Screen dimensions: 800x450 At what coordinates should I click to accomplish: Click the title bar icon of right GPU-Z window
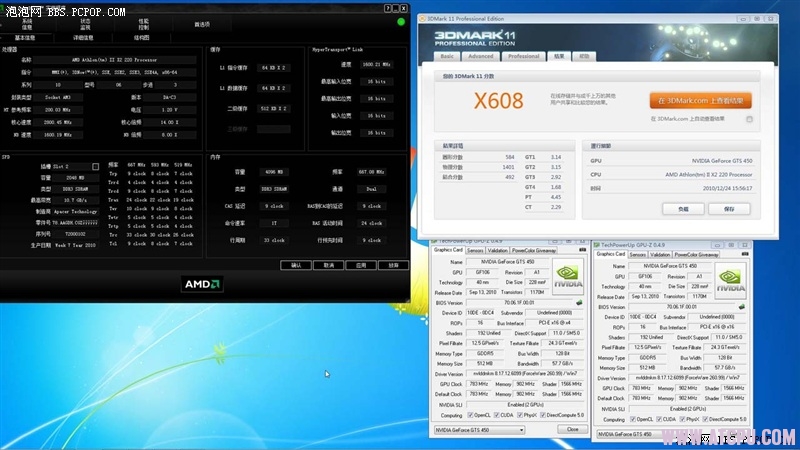pyautogui.click(x=596, y=245)
